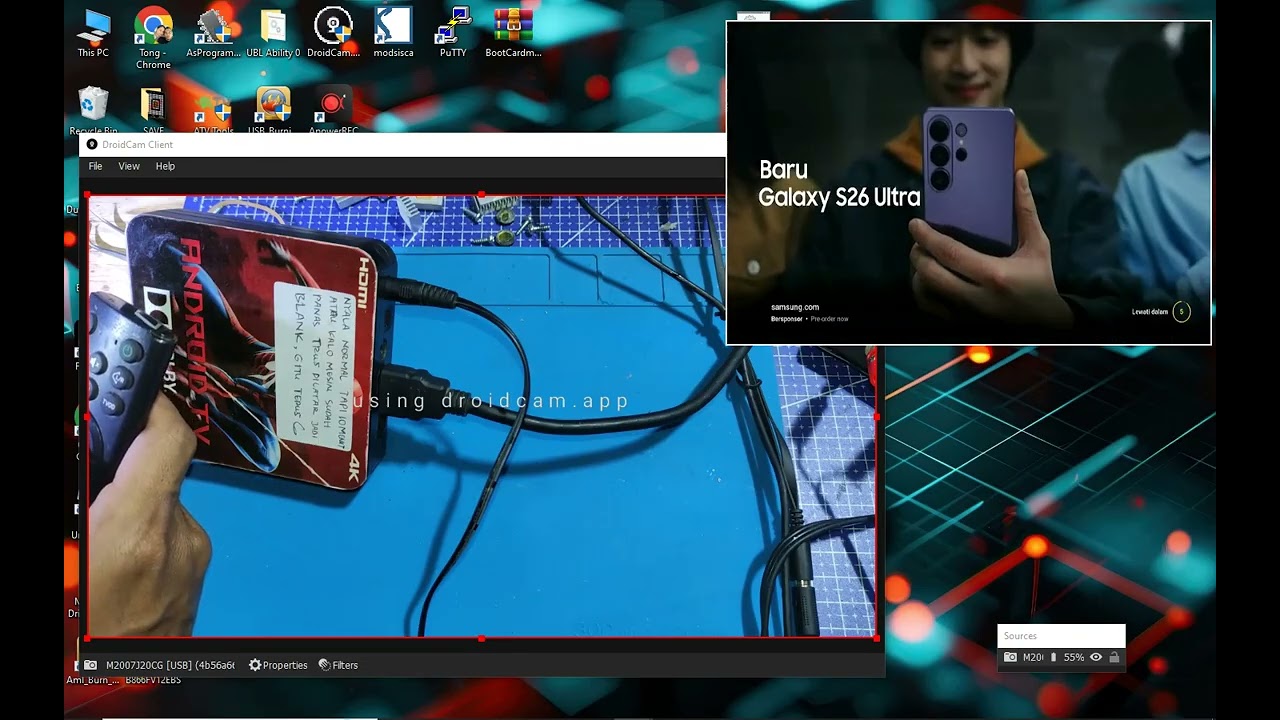Launch the Tong - Chrome shortcut

153,39
